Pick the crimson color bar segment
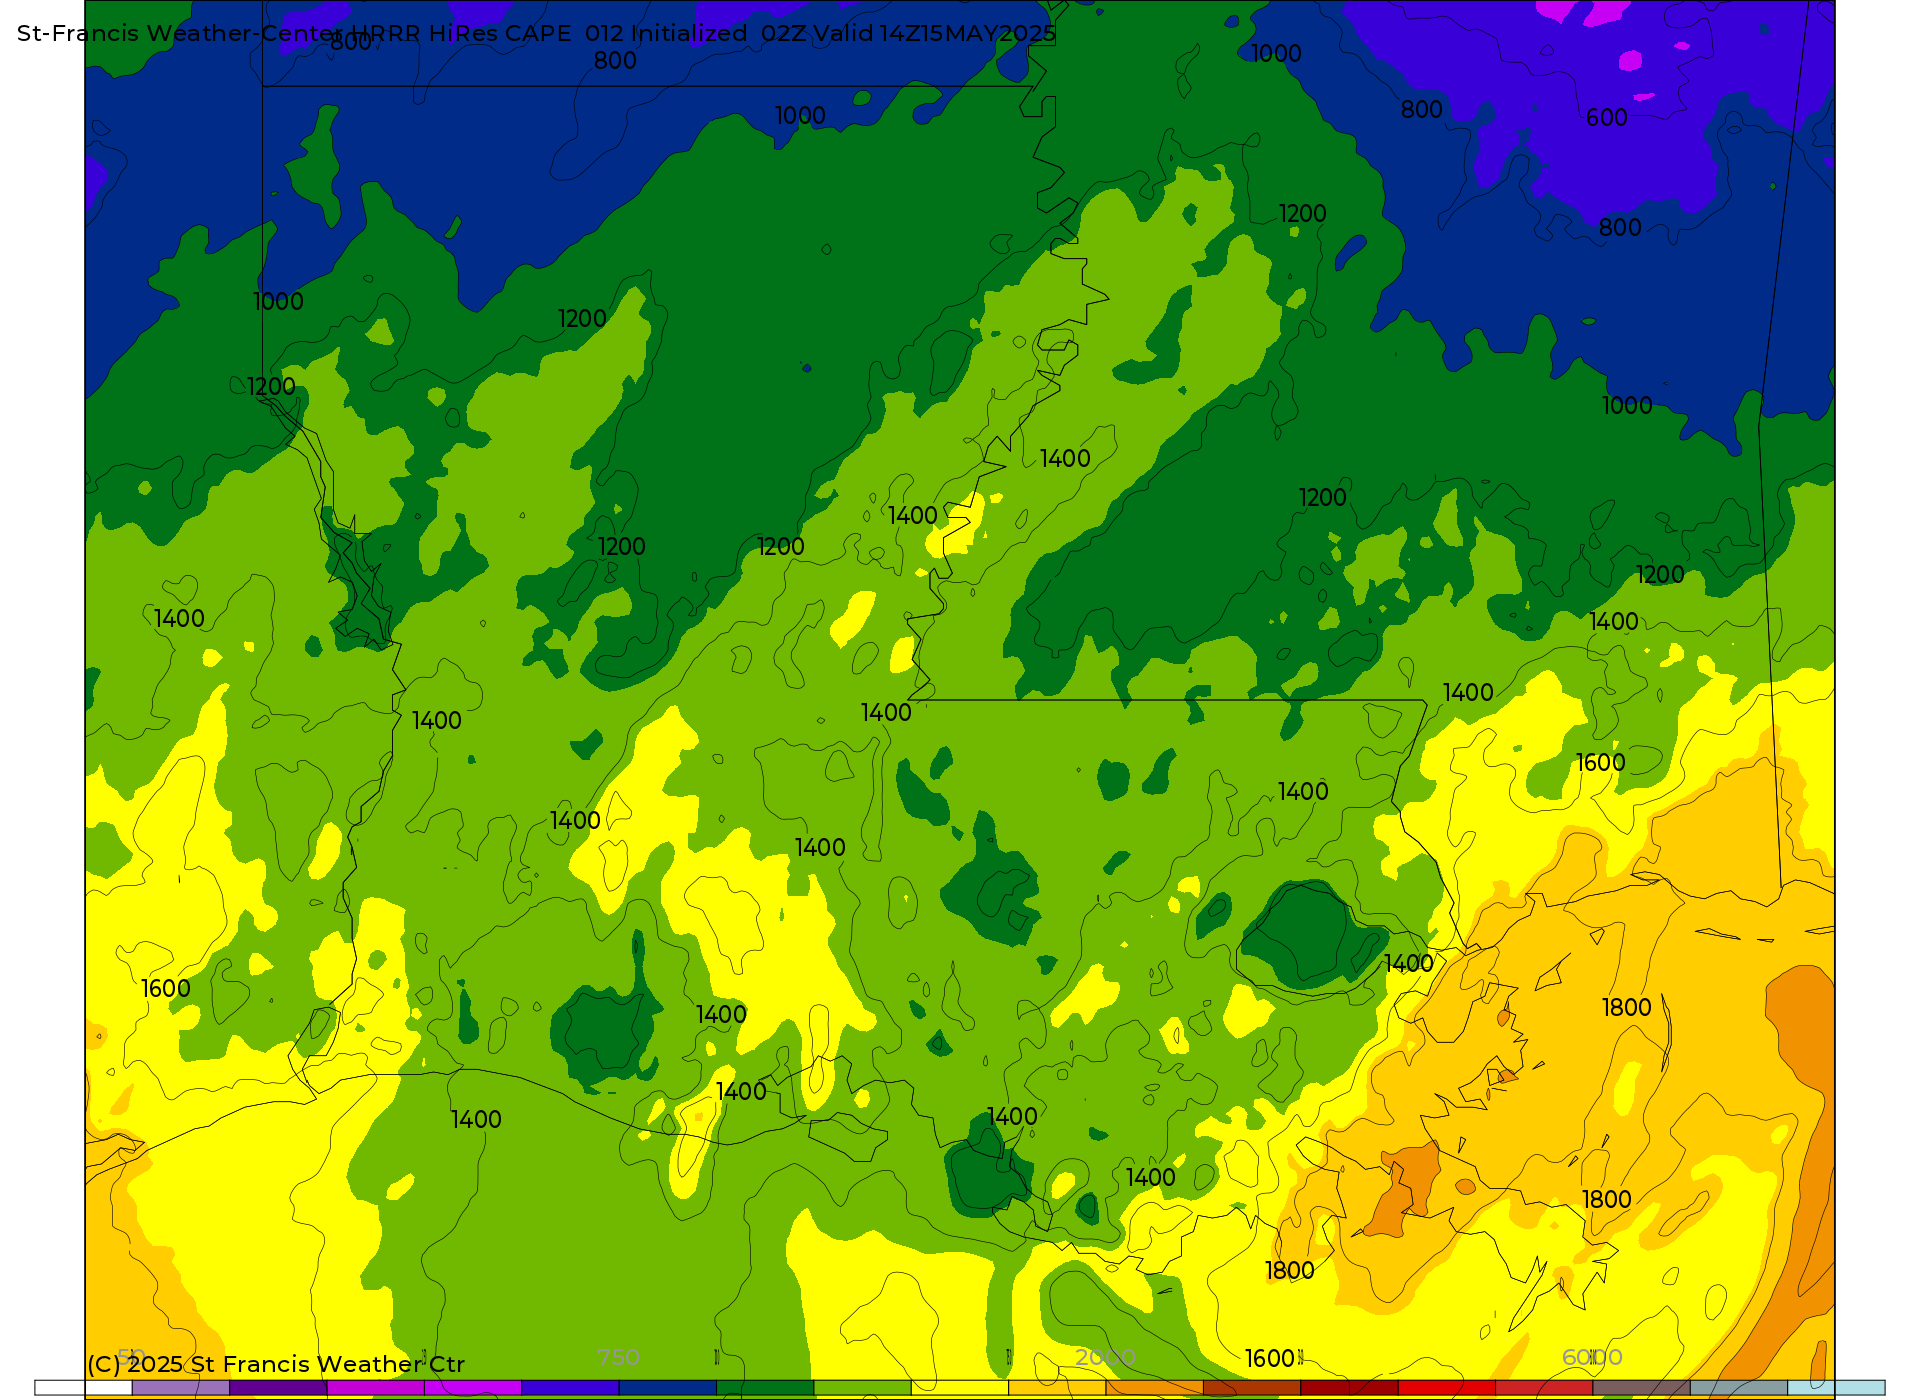1920x1400 pixels. [x=1544, y=1388]
